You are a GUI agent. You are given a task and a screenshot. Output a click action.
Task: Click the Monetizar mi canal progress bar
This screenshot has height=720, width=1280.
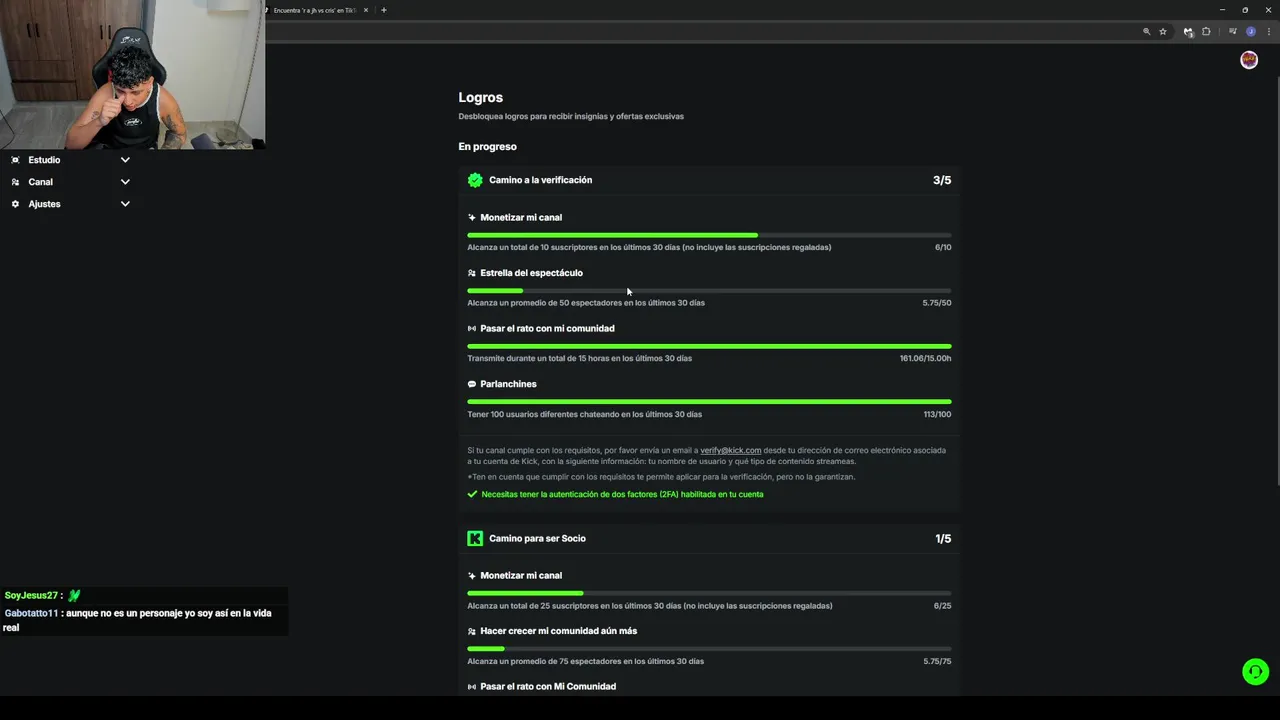pyautogui.click(x=709, y=235)
